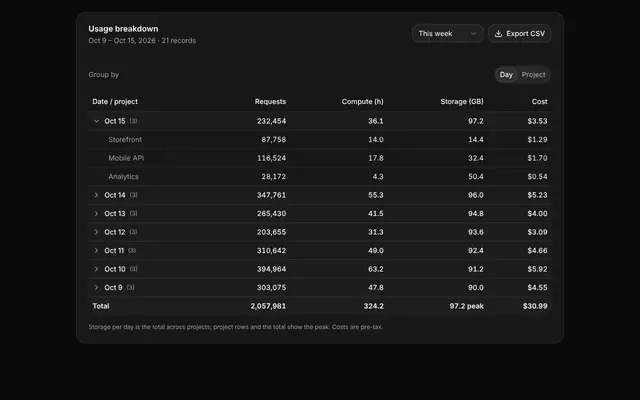The width and height of the screenshot is (640, 400).
Task: Click the $4.00 cost for Oct 13
Action: coord(537,213)
